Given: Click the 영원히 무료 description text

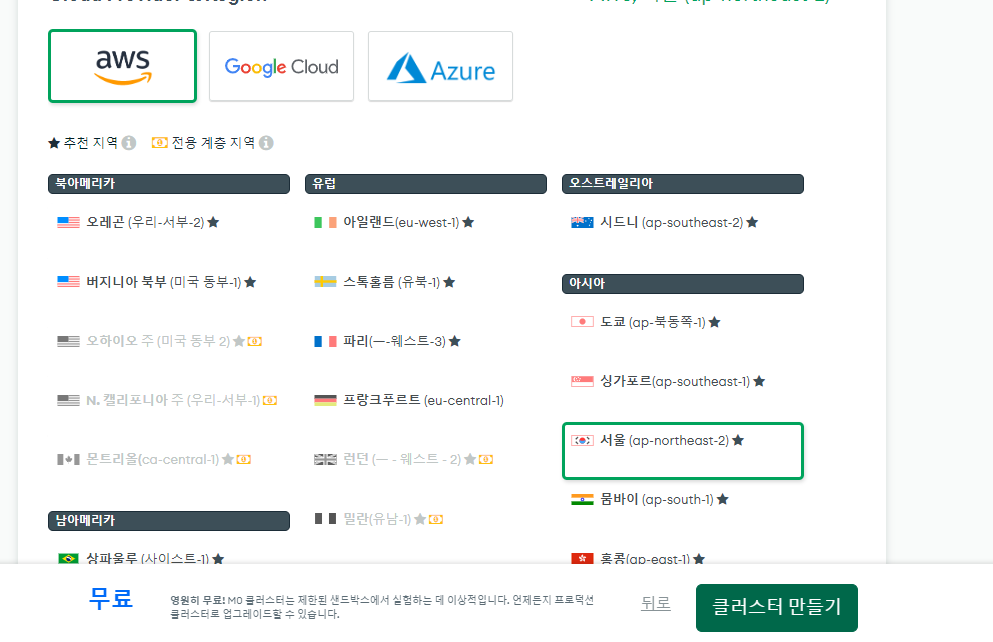Looking at the screenshot, I should pos(382,607).
